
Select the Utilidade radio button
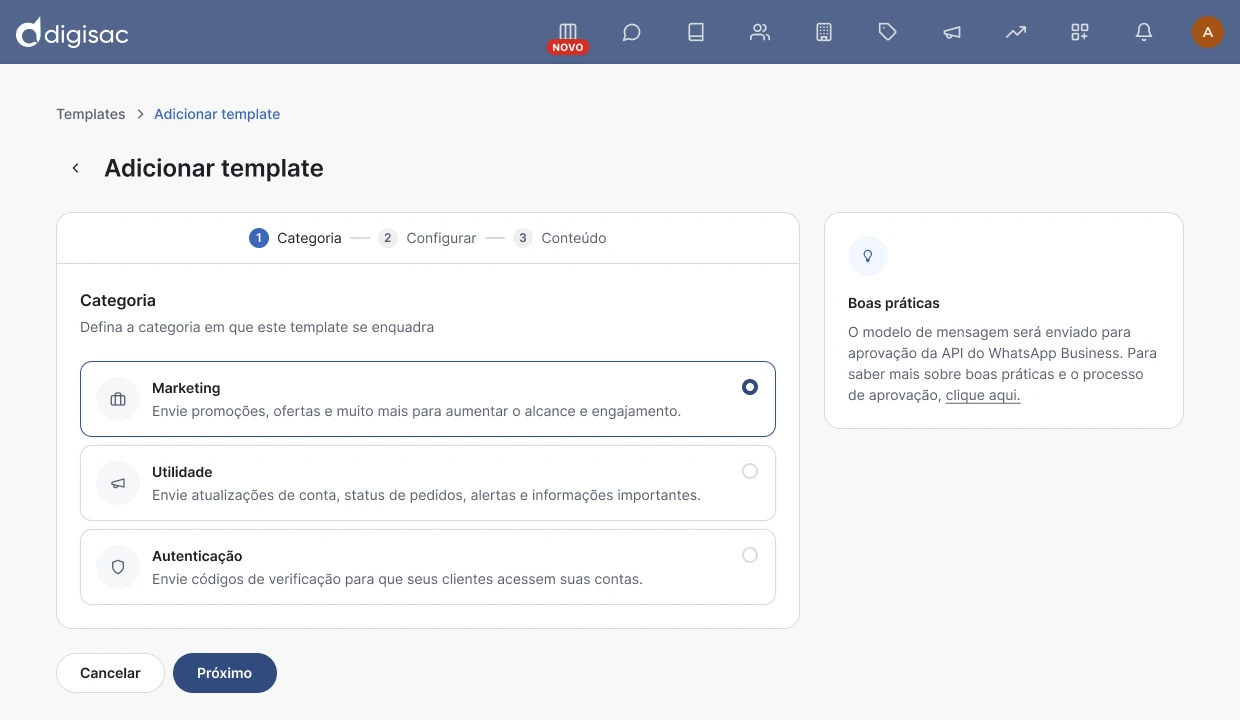click(750, 471)
